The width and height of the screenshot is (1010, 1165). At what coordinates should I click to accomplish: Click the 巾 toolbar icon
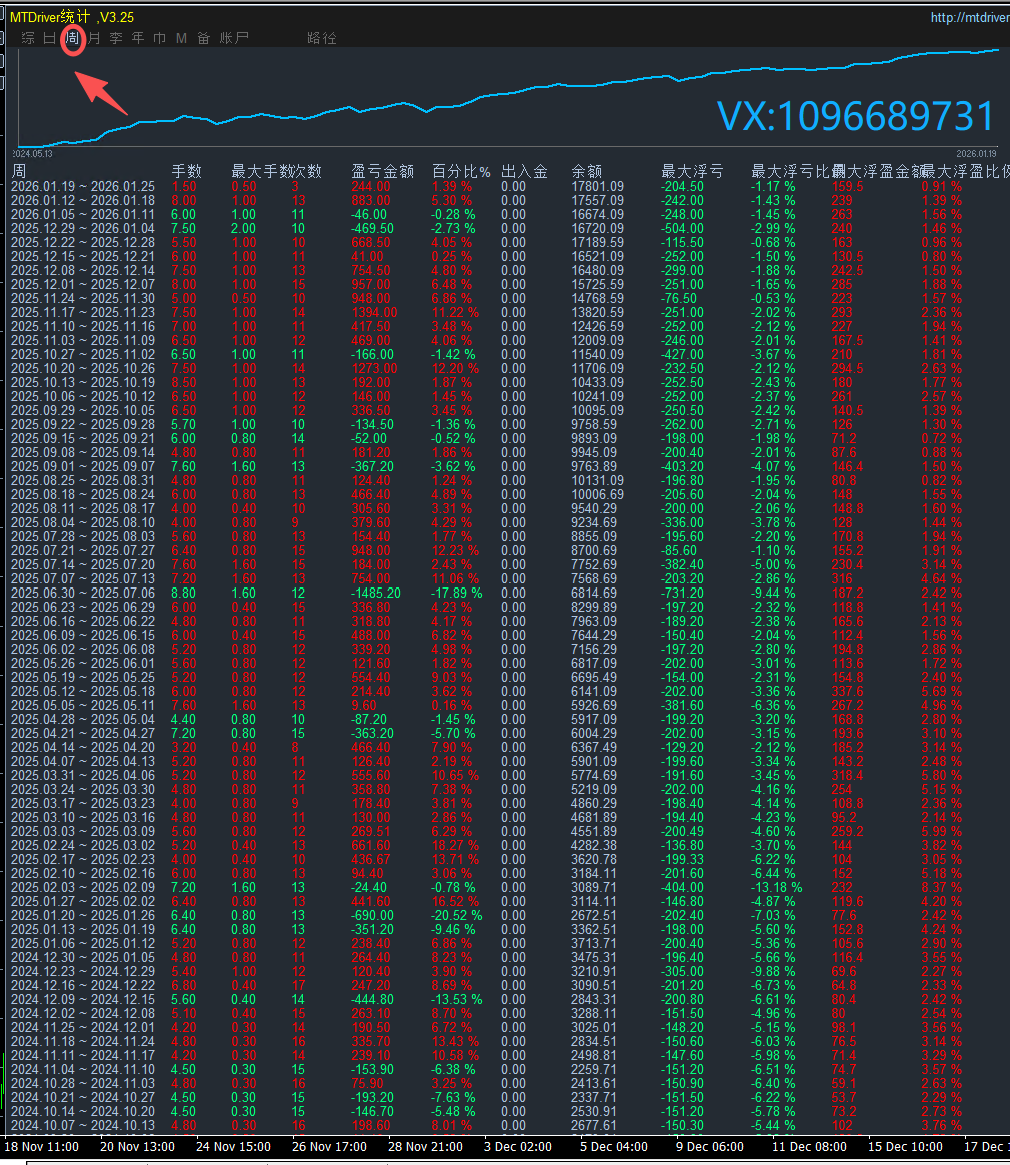click(159, 38)
